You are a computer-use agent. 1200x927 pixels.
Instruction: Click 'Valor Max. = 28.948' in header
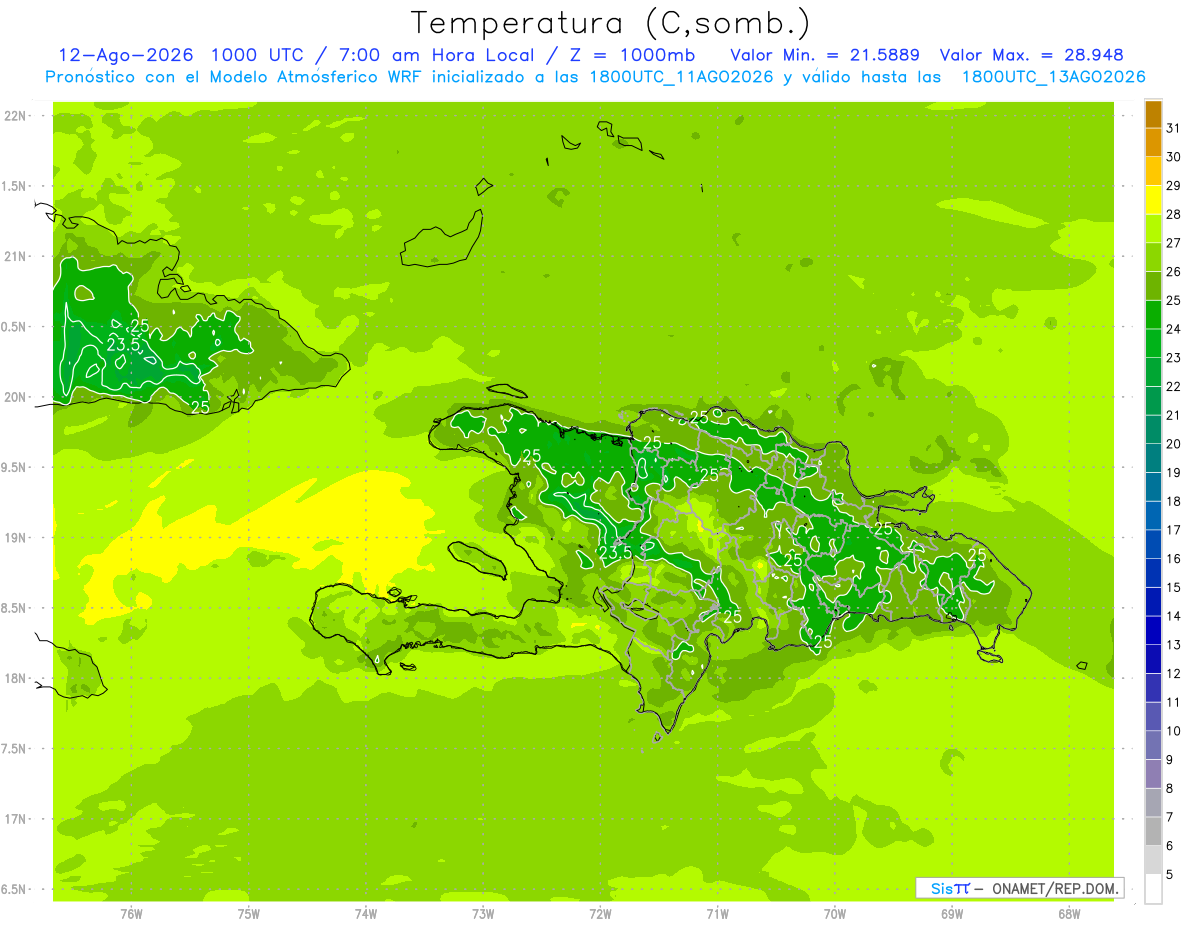tap(1032, 55)
